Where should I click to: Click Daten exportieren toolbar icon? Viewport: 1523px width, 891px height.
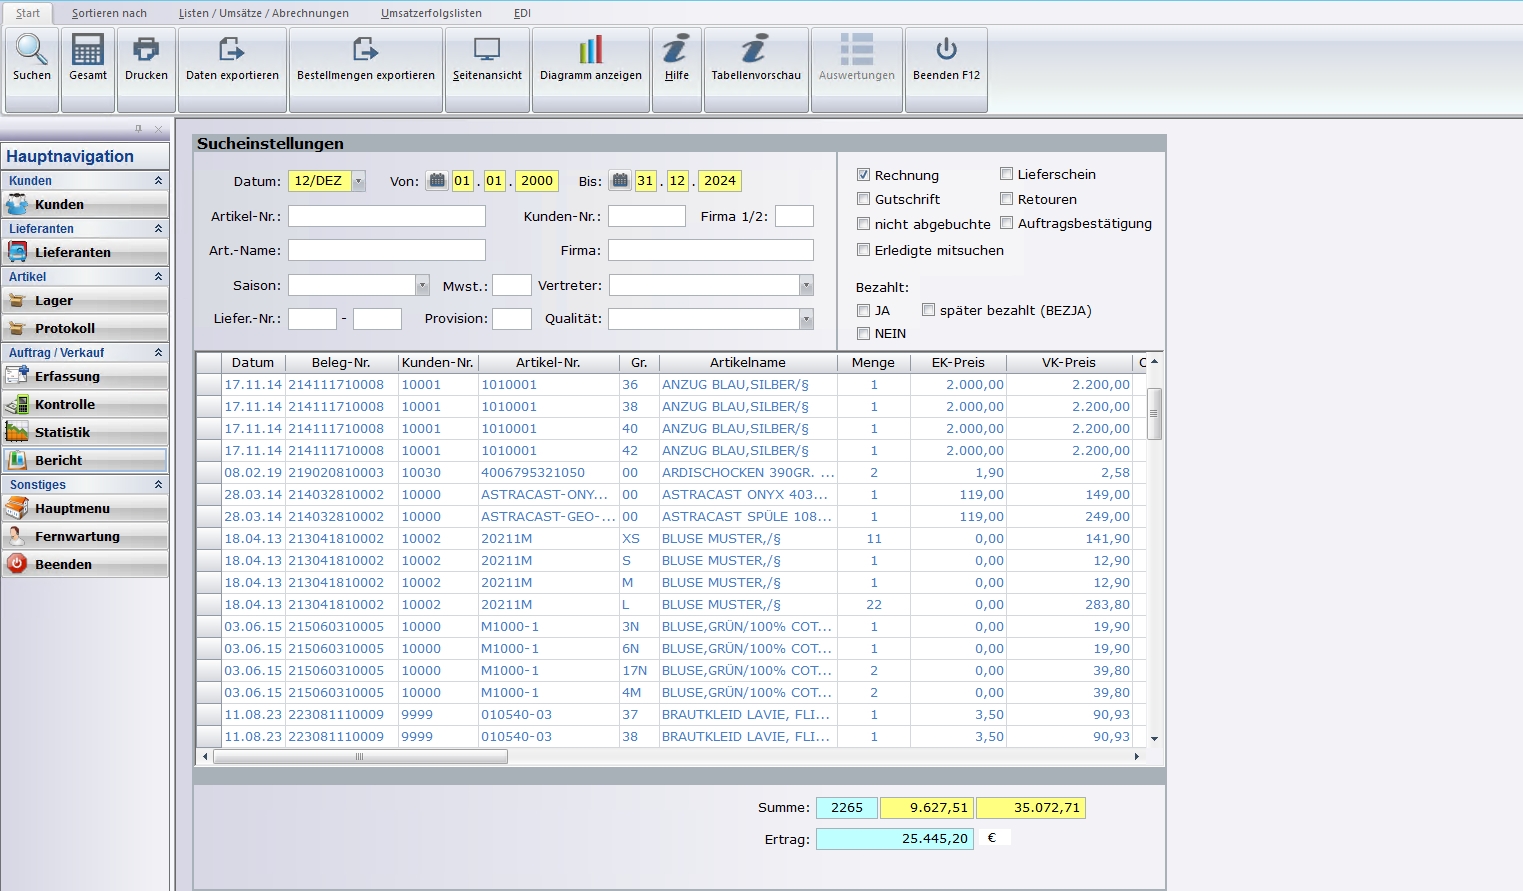click(232, 50)
